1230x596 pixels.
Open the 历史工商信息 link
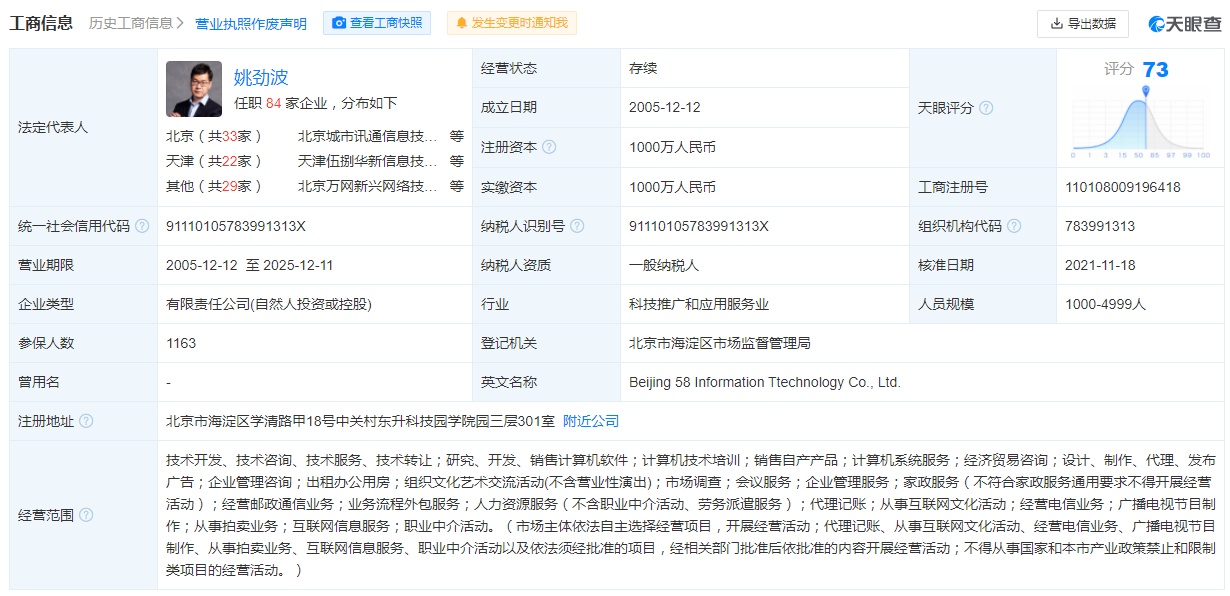tap(130, 23)
